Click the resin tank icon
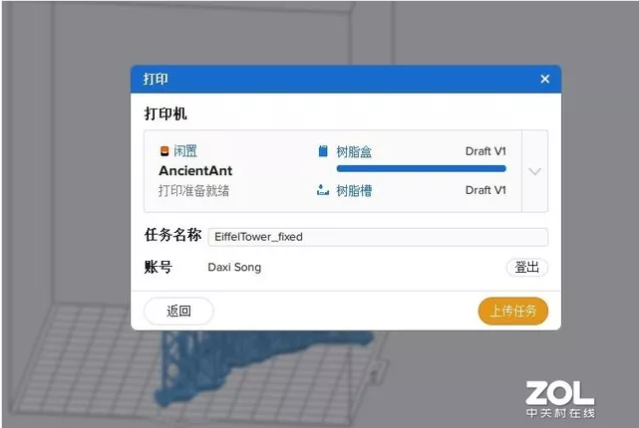The height and width of the screenshot is (428, 639). 323,190
